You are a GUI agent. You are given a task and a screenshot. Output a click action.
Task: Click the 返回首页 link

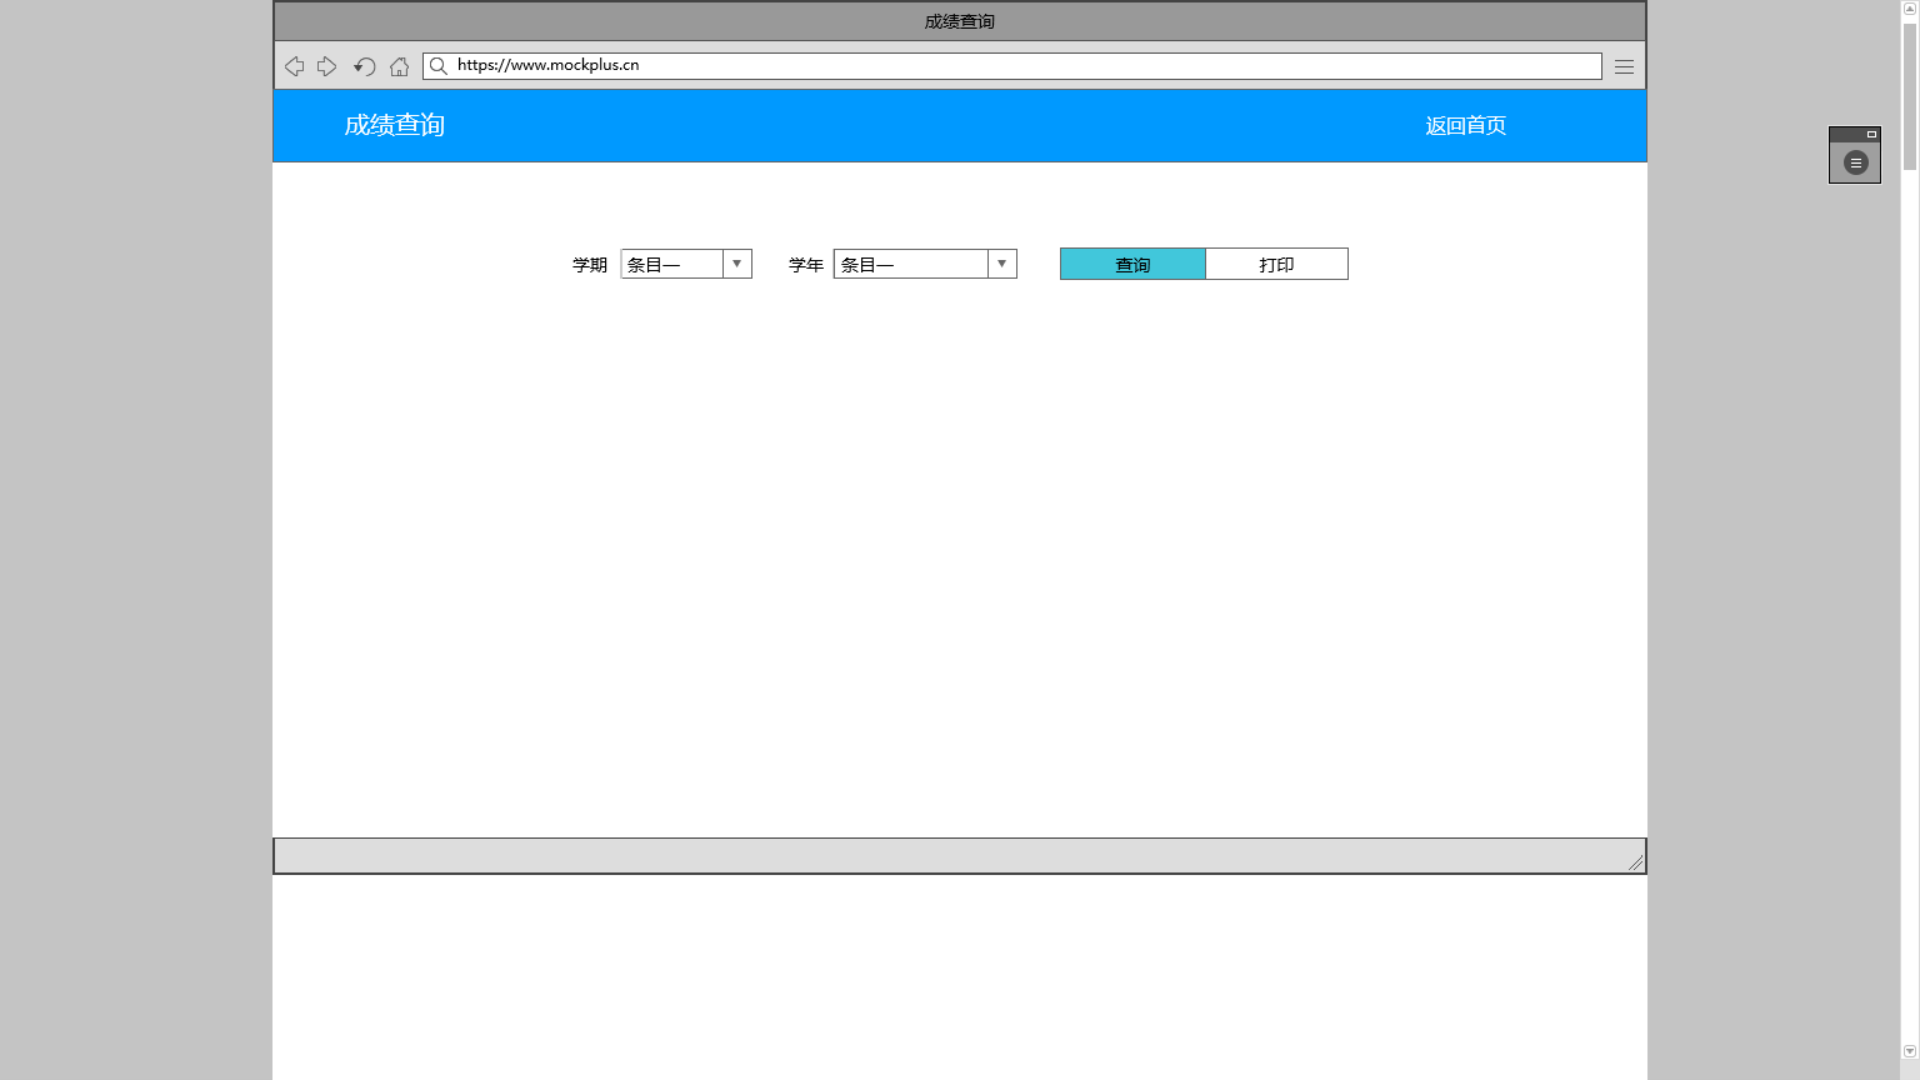coord(1465,126)
